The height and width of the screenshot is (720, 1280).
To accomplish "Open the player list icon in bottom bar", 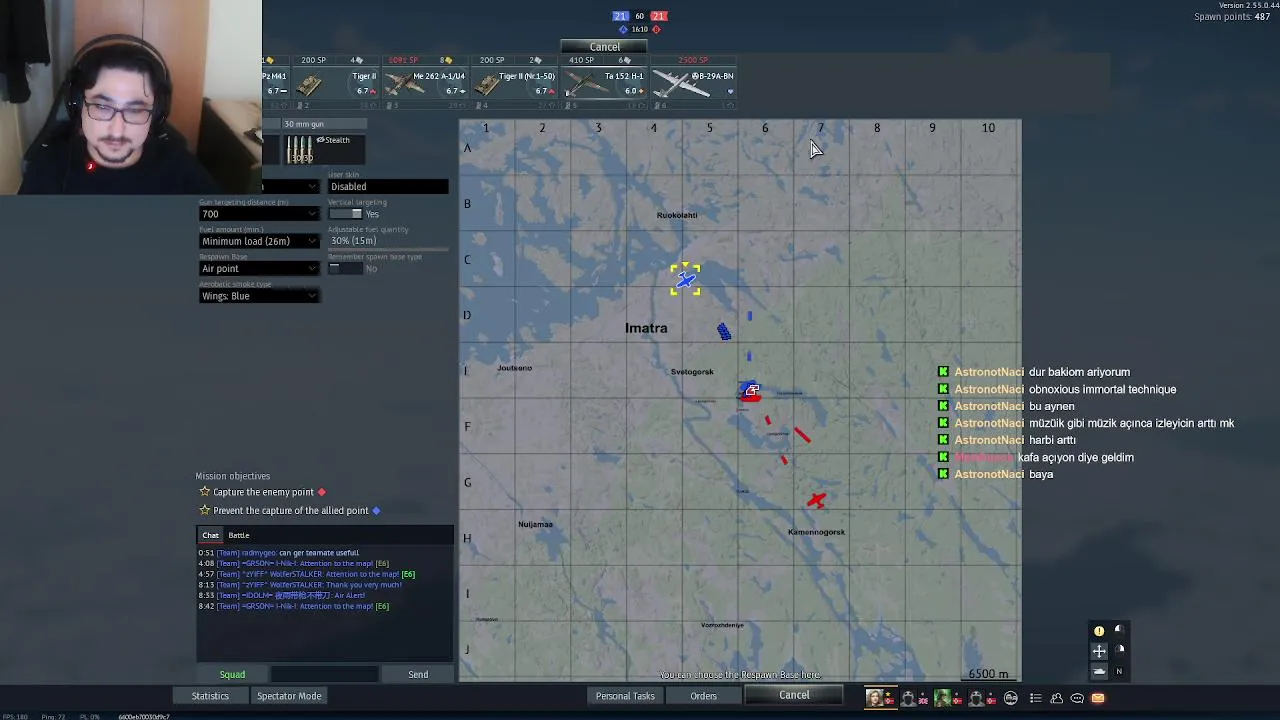I will coord(1036,698).
